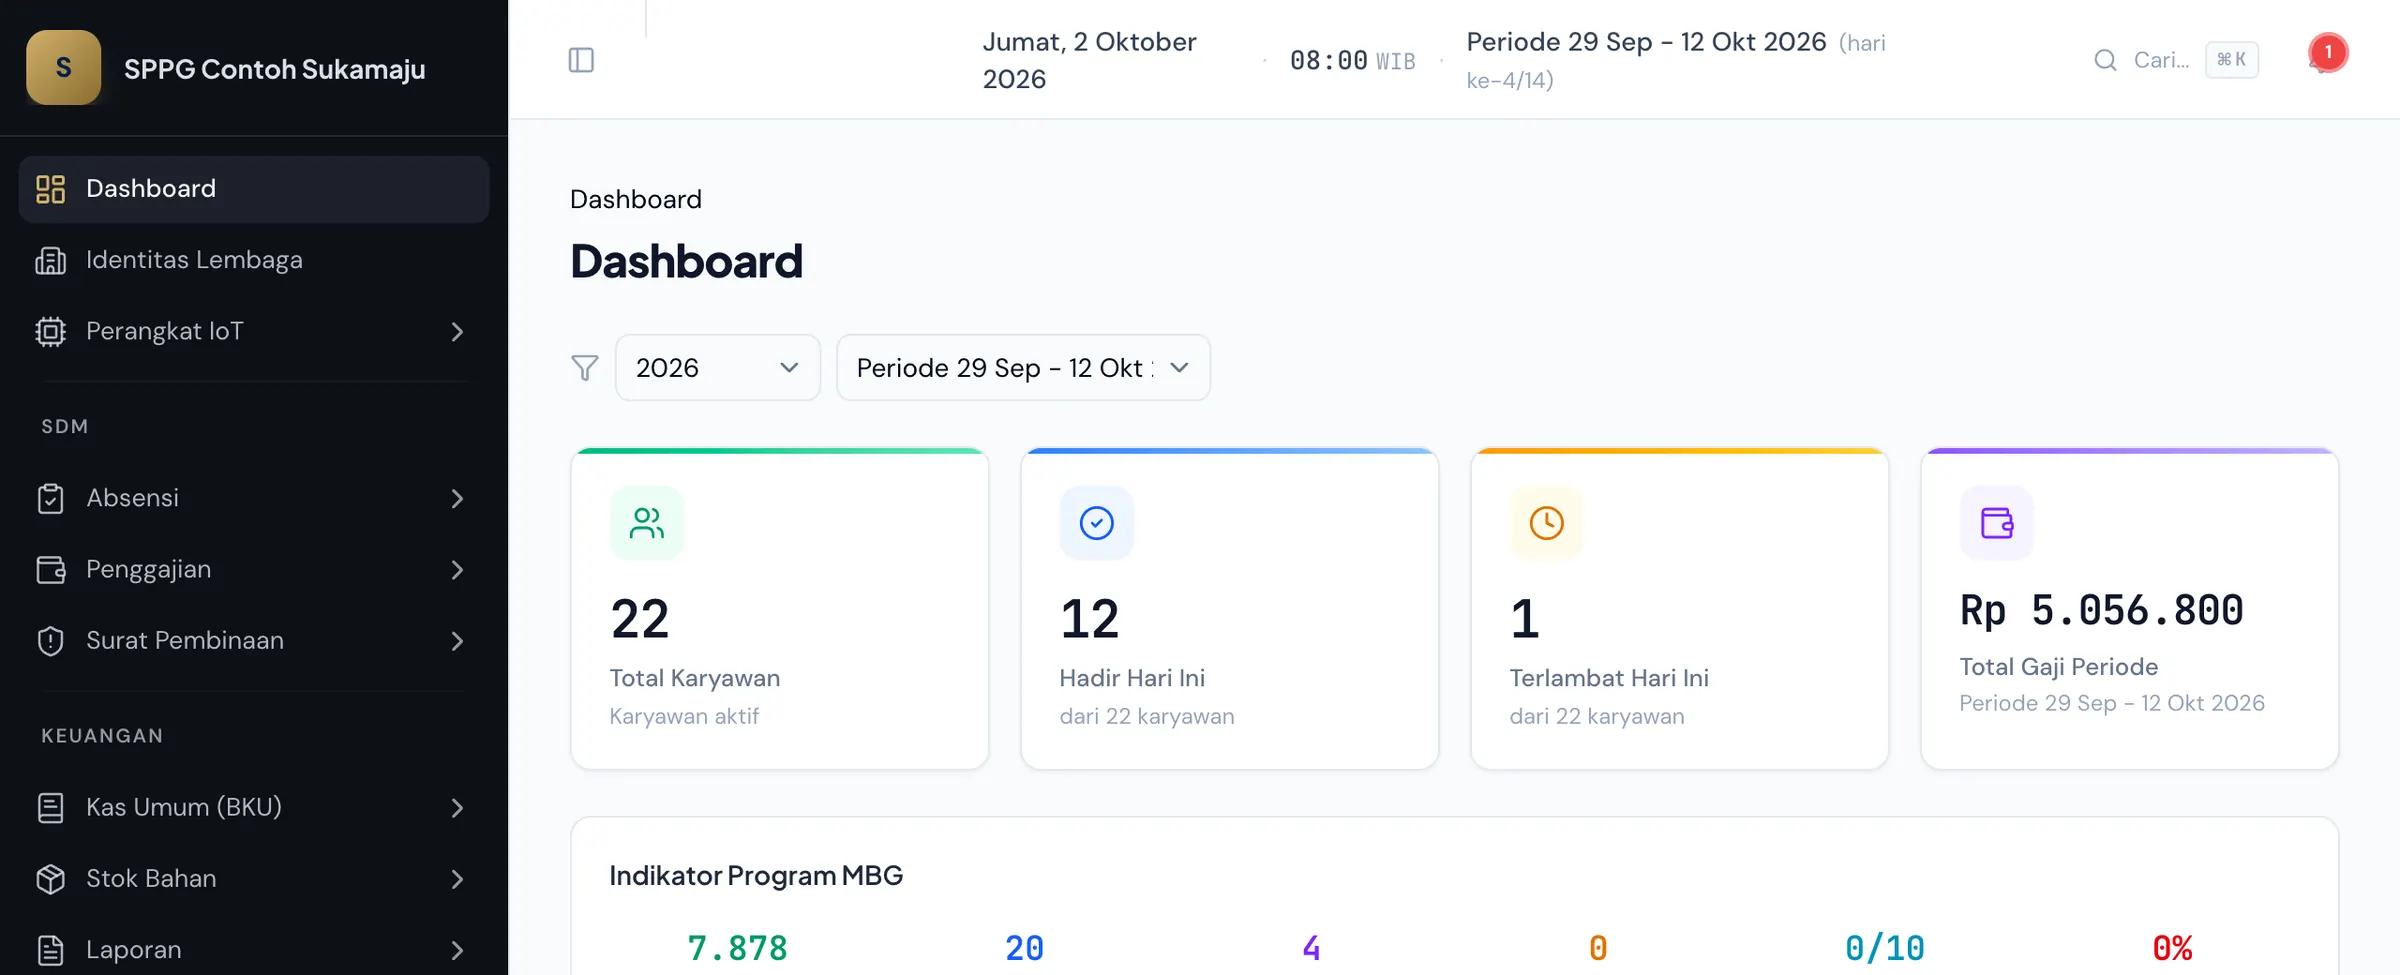Screen dimensions: 2400x975
Task: Click the ⌘K shortcut badge
Action: (x=2232, y=60)
